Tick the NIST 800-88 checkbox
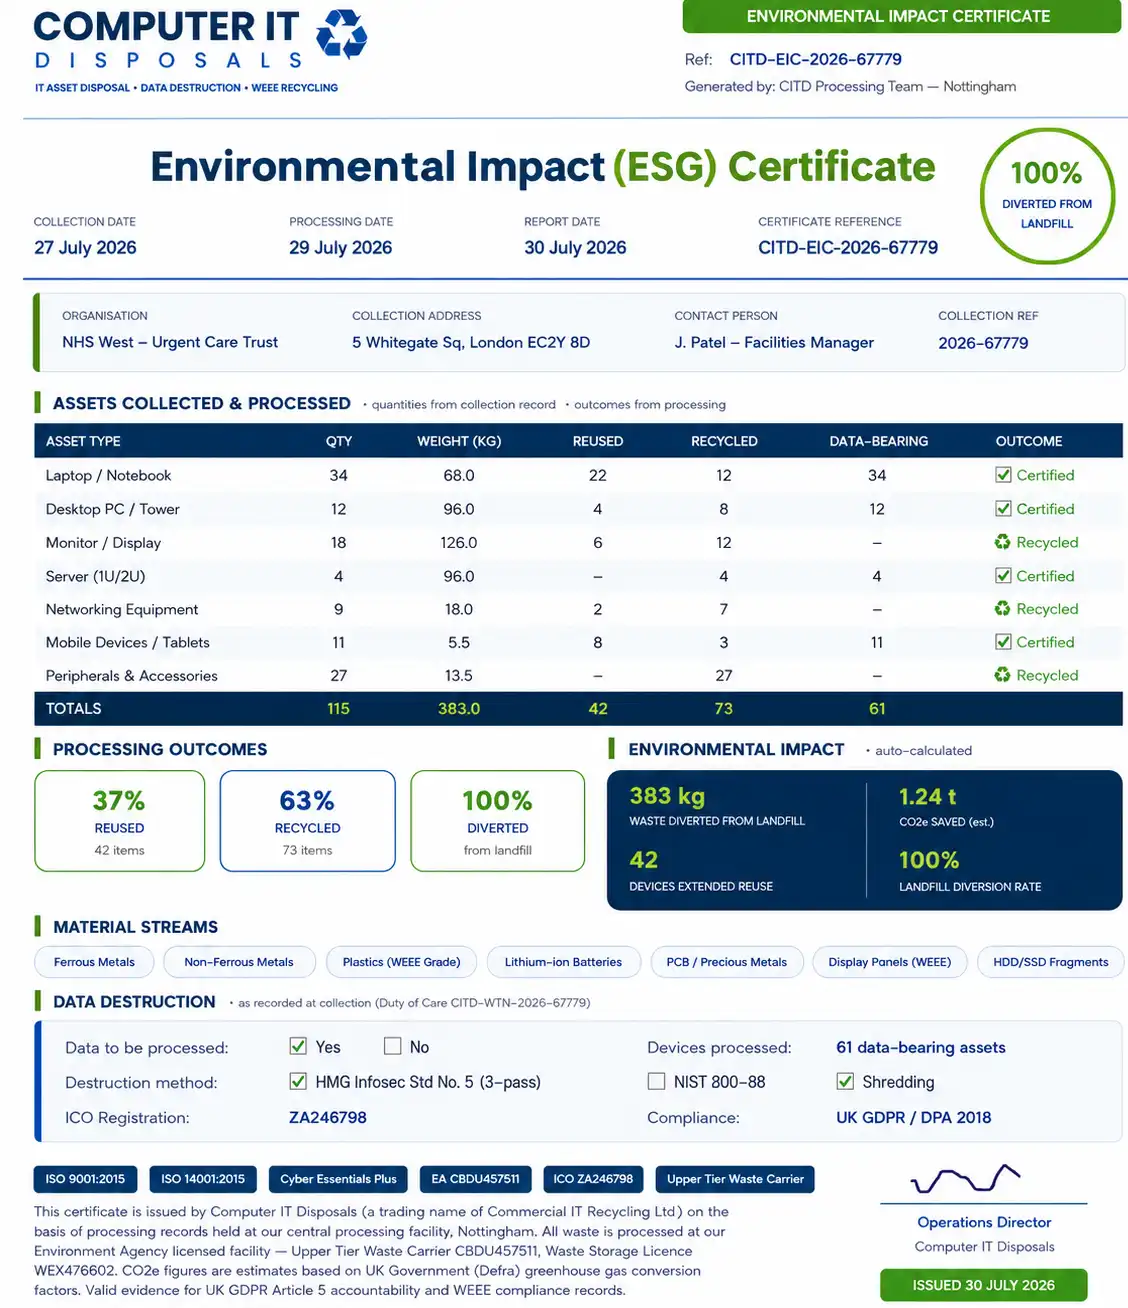Image resolution: width=1128 pixels, height=1308 pixels. tap(656, 1081)
